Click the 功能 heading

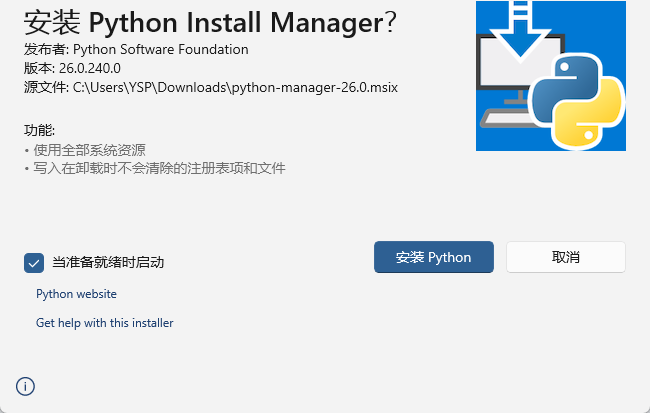(39, 130)
